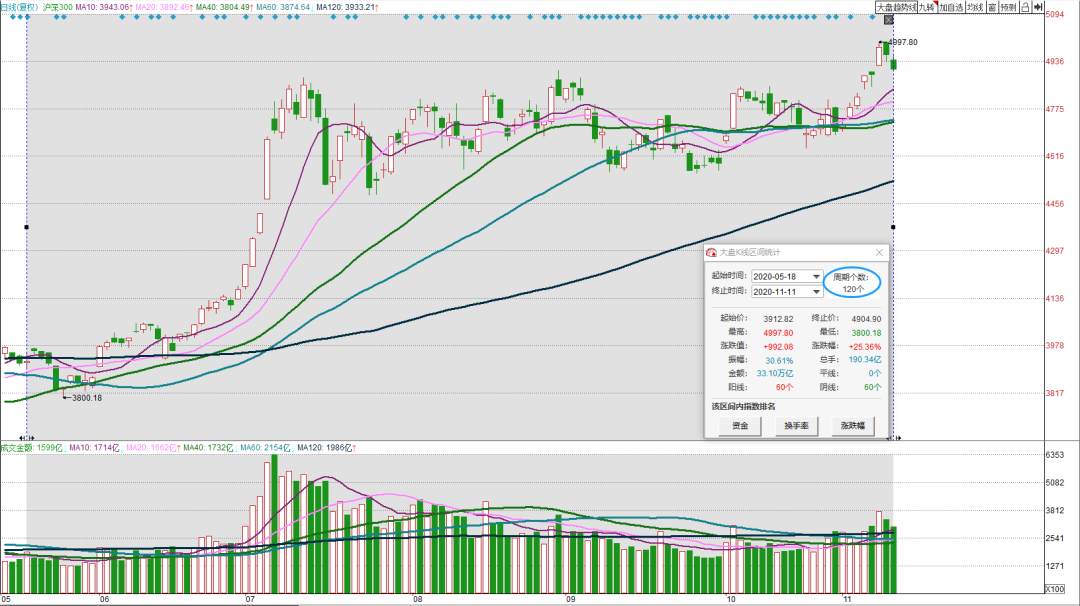Click the MA40: 3804.49 indicator label

[x=224, y=7]
